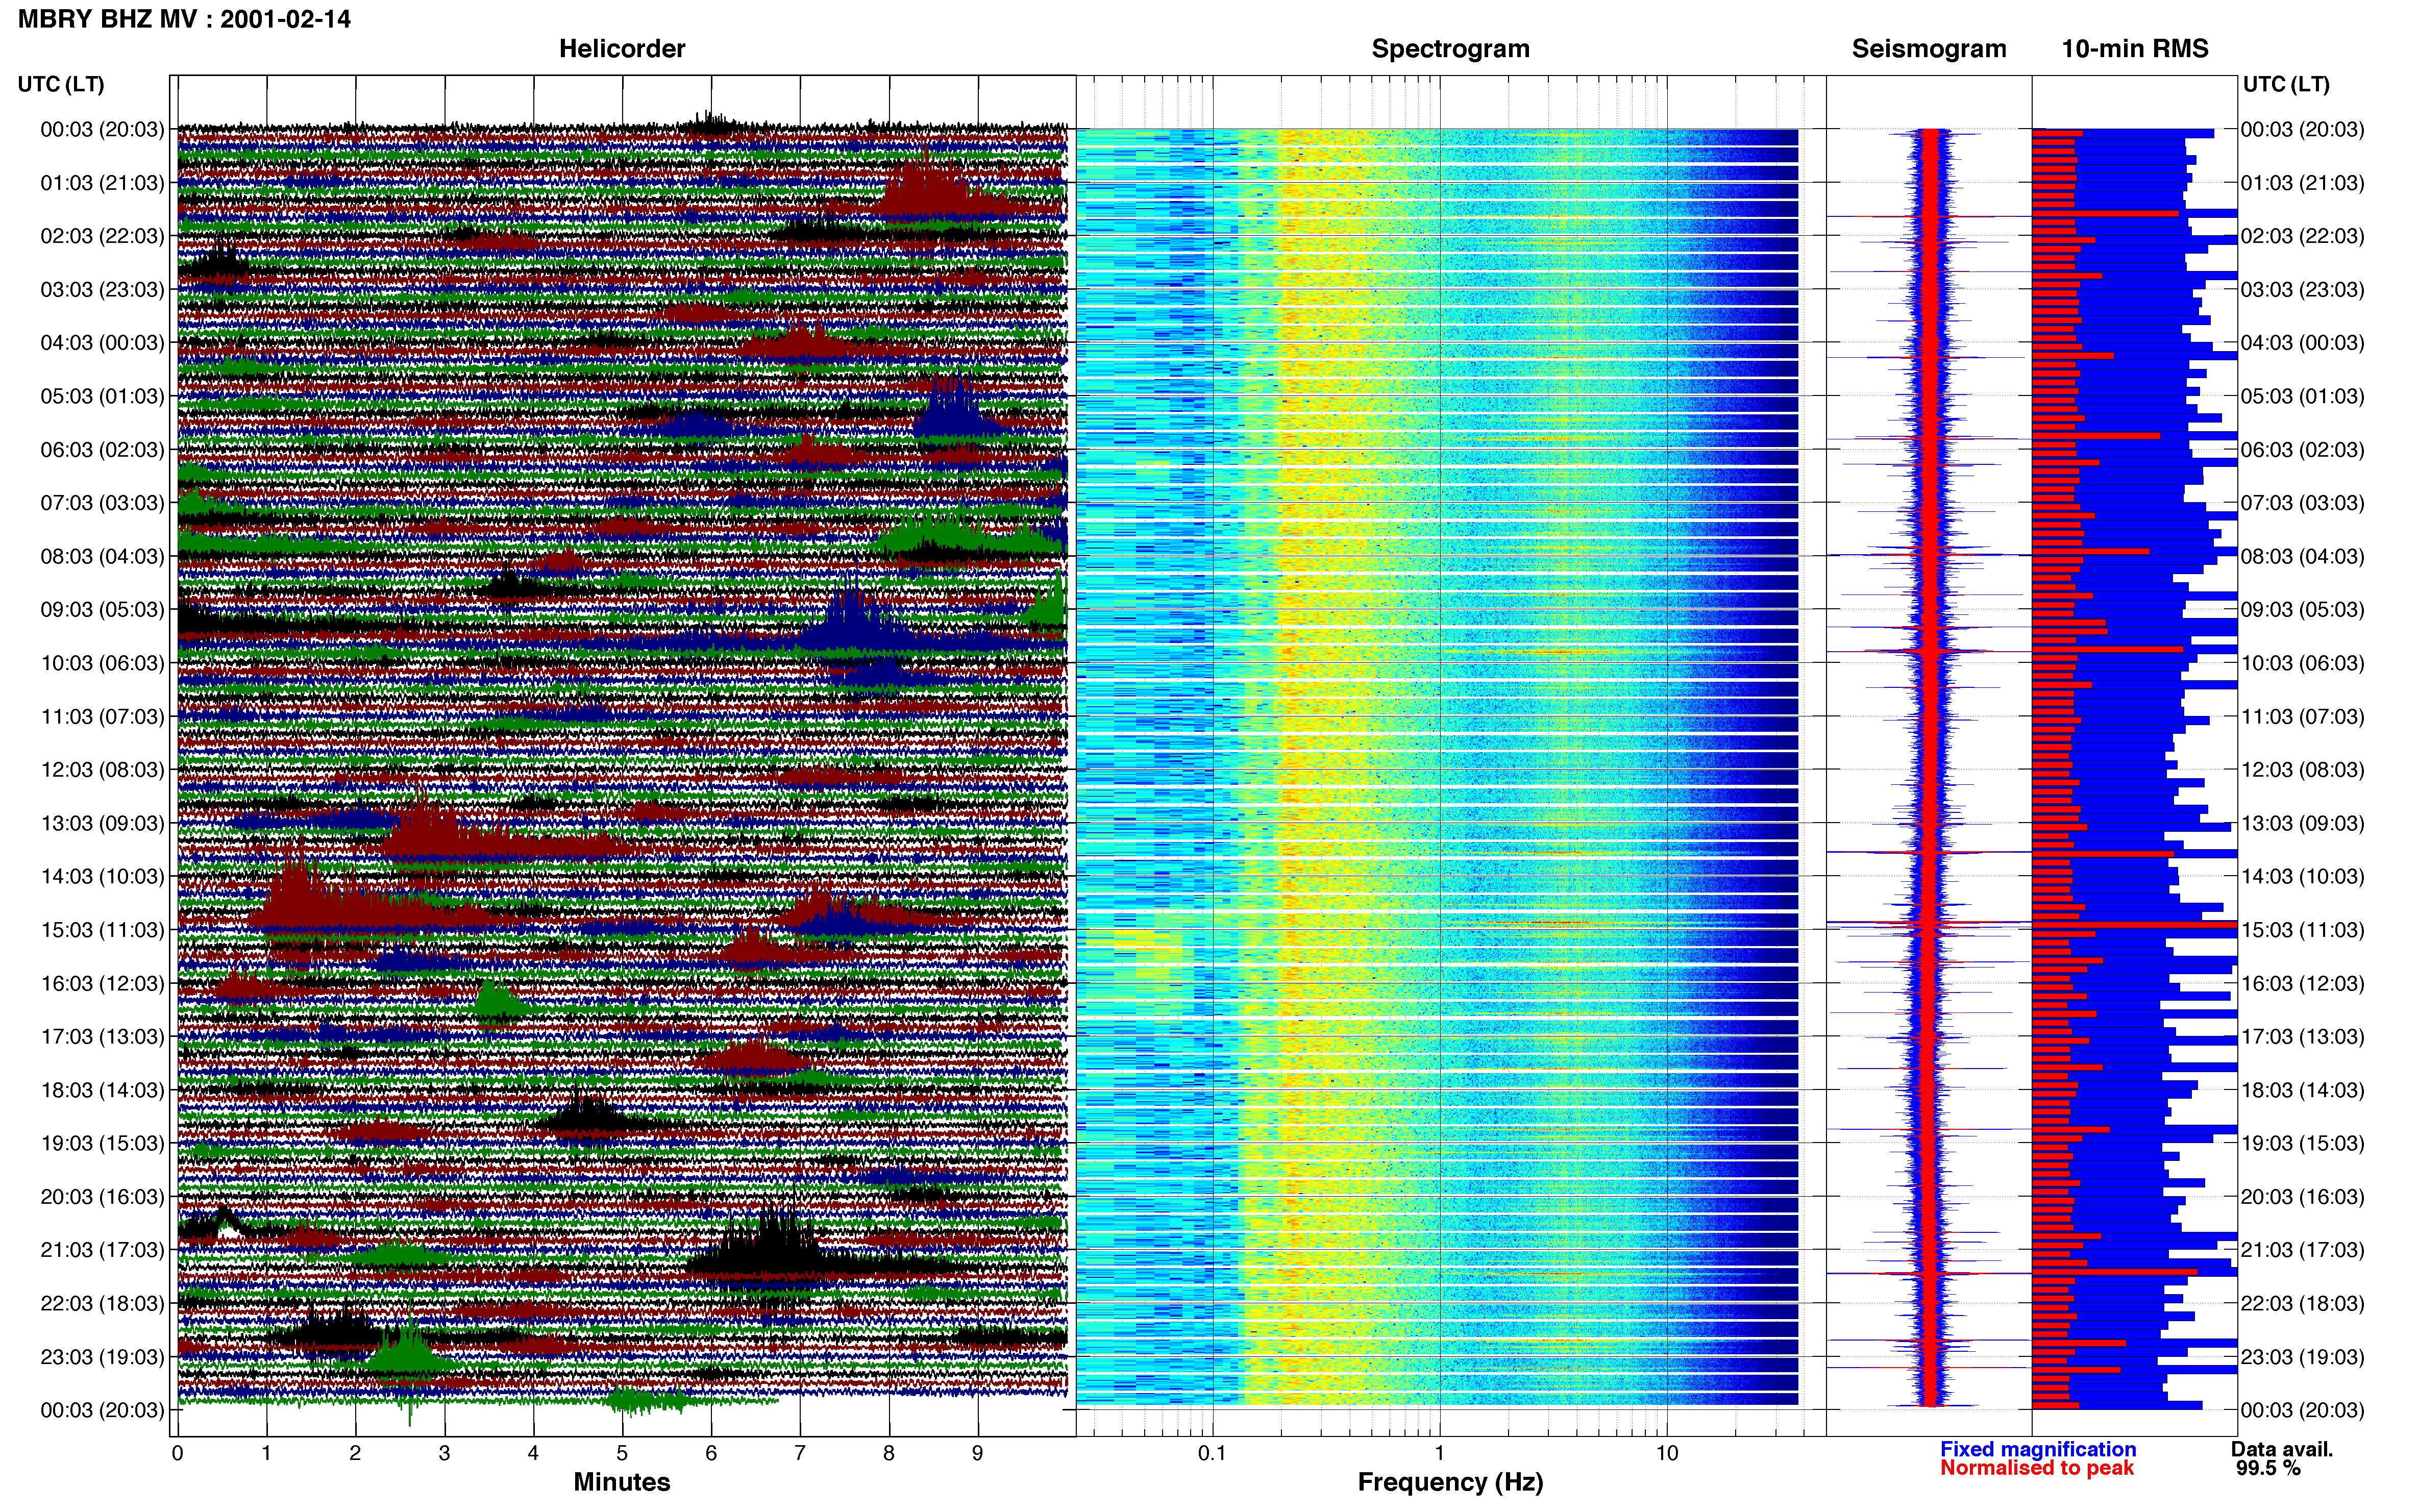2419x1512 pixels.
Task: Click the right 'UTC (LT)' axis header
Action: tap(2286, 84)
